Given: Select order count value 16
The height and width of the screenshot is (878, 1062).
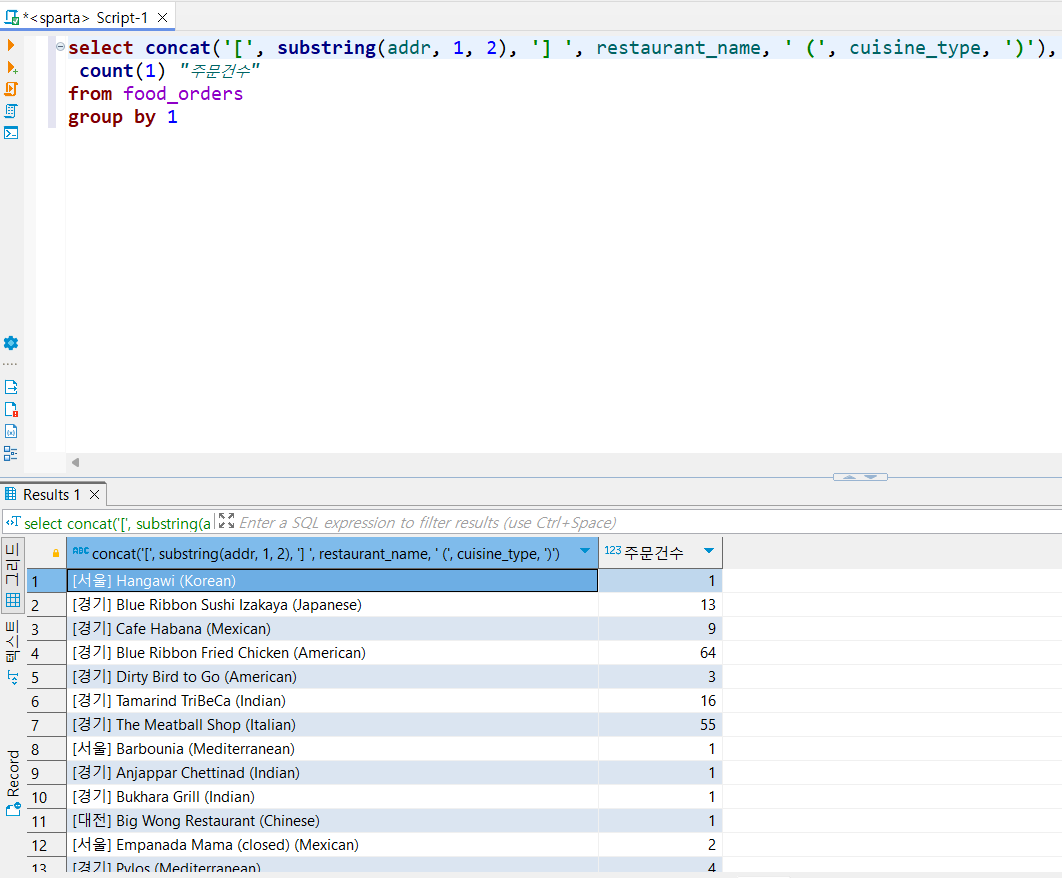Looking at the screenshot, I should click(x=660, y=701).
